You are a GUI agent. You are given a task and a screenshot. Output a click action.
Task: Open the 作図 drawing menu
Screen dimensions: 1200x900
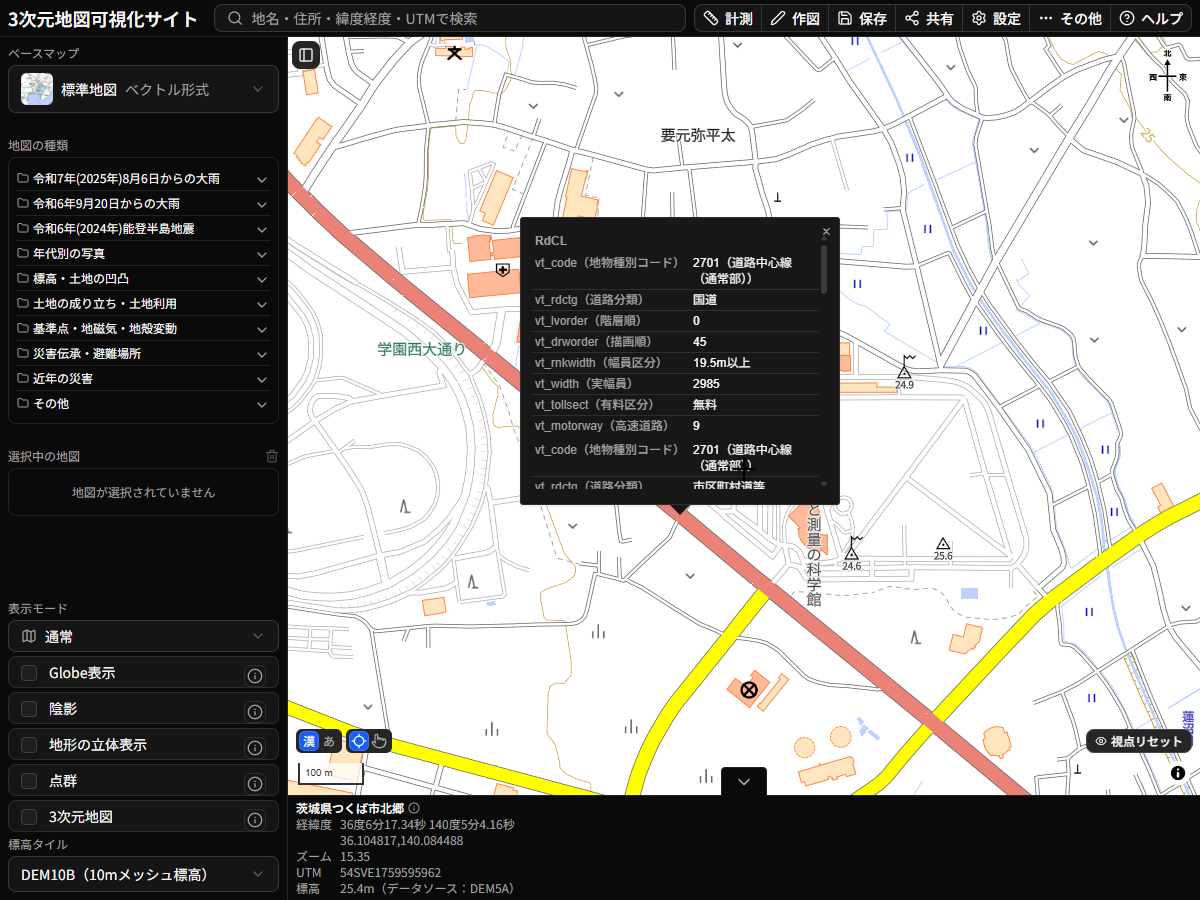(x=795, y=18)
